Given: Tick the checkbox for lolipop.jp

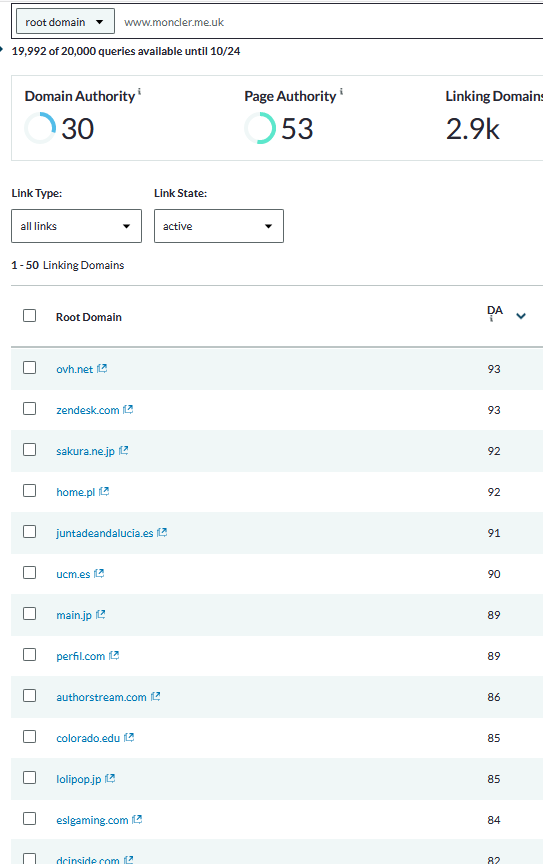Looking at the screenshot, I should coord(30,777).
